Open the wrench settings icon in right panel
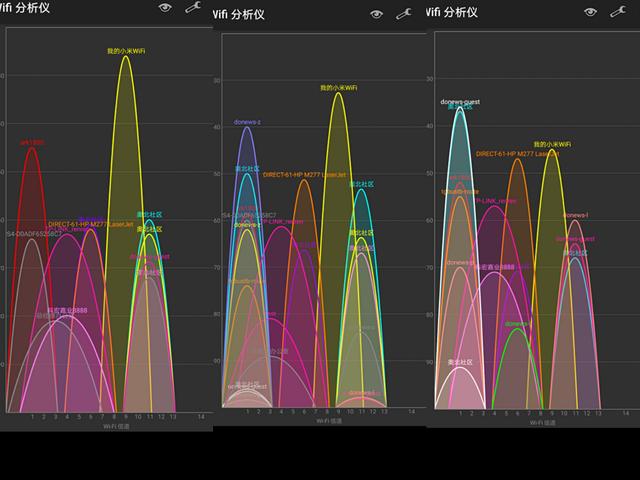640x480 pixels. point(618,11)
